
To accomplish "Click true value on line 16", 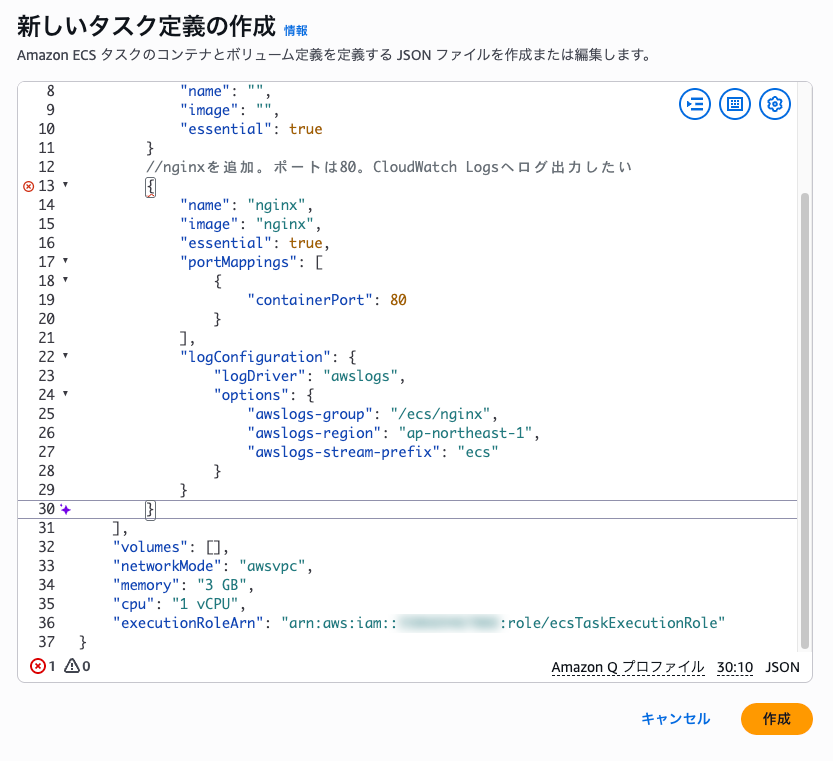I will coord(306,243).
